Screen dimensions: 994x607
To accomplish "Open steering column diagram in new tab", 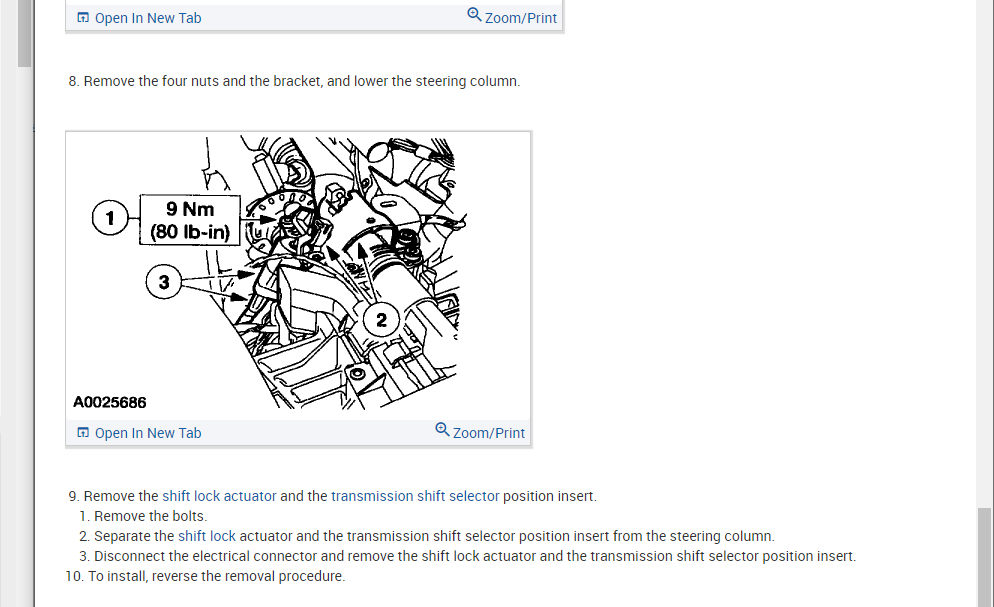I will pyautogui.click(x=148, y=433).
